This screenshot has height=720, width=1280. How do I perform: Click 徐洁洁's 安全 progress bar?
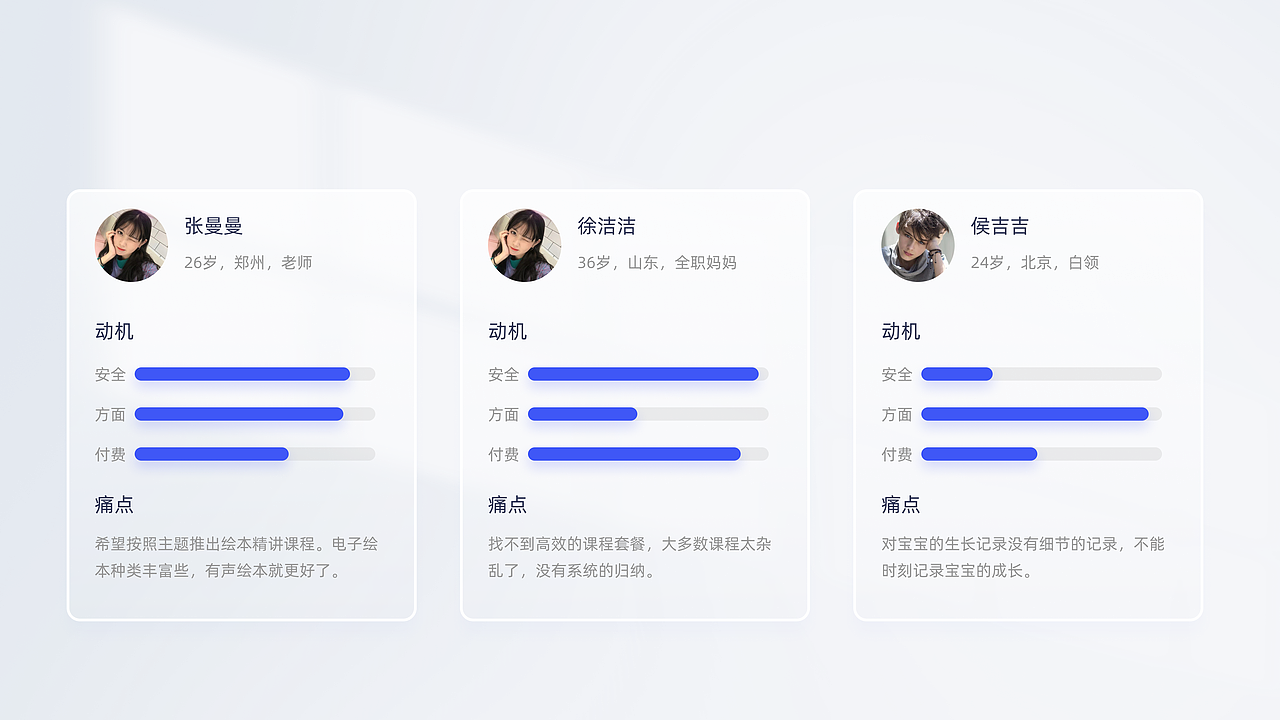coord(647,374)
